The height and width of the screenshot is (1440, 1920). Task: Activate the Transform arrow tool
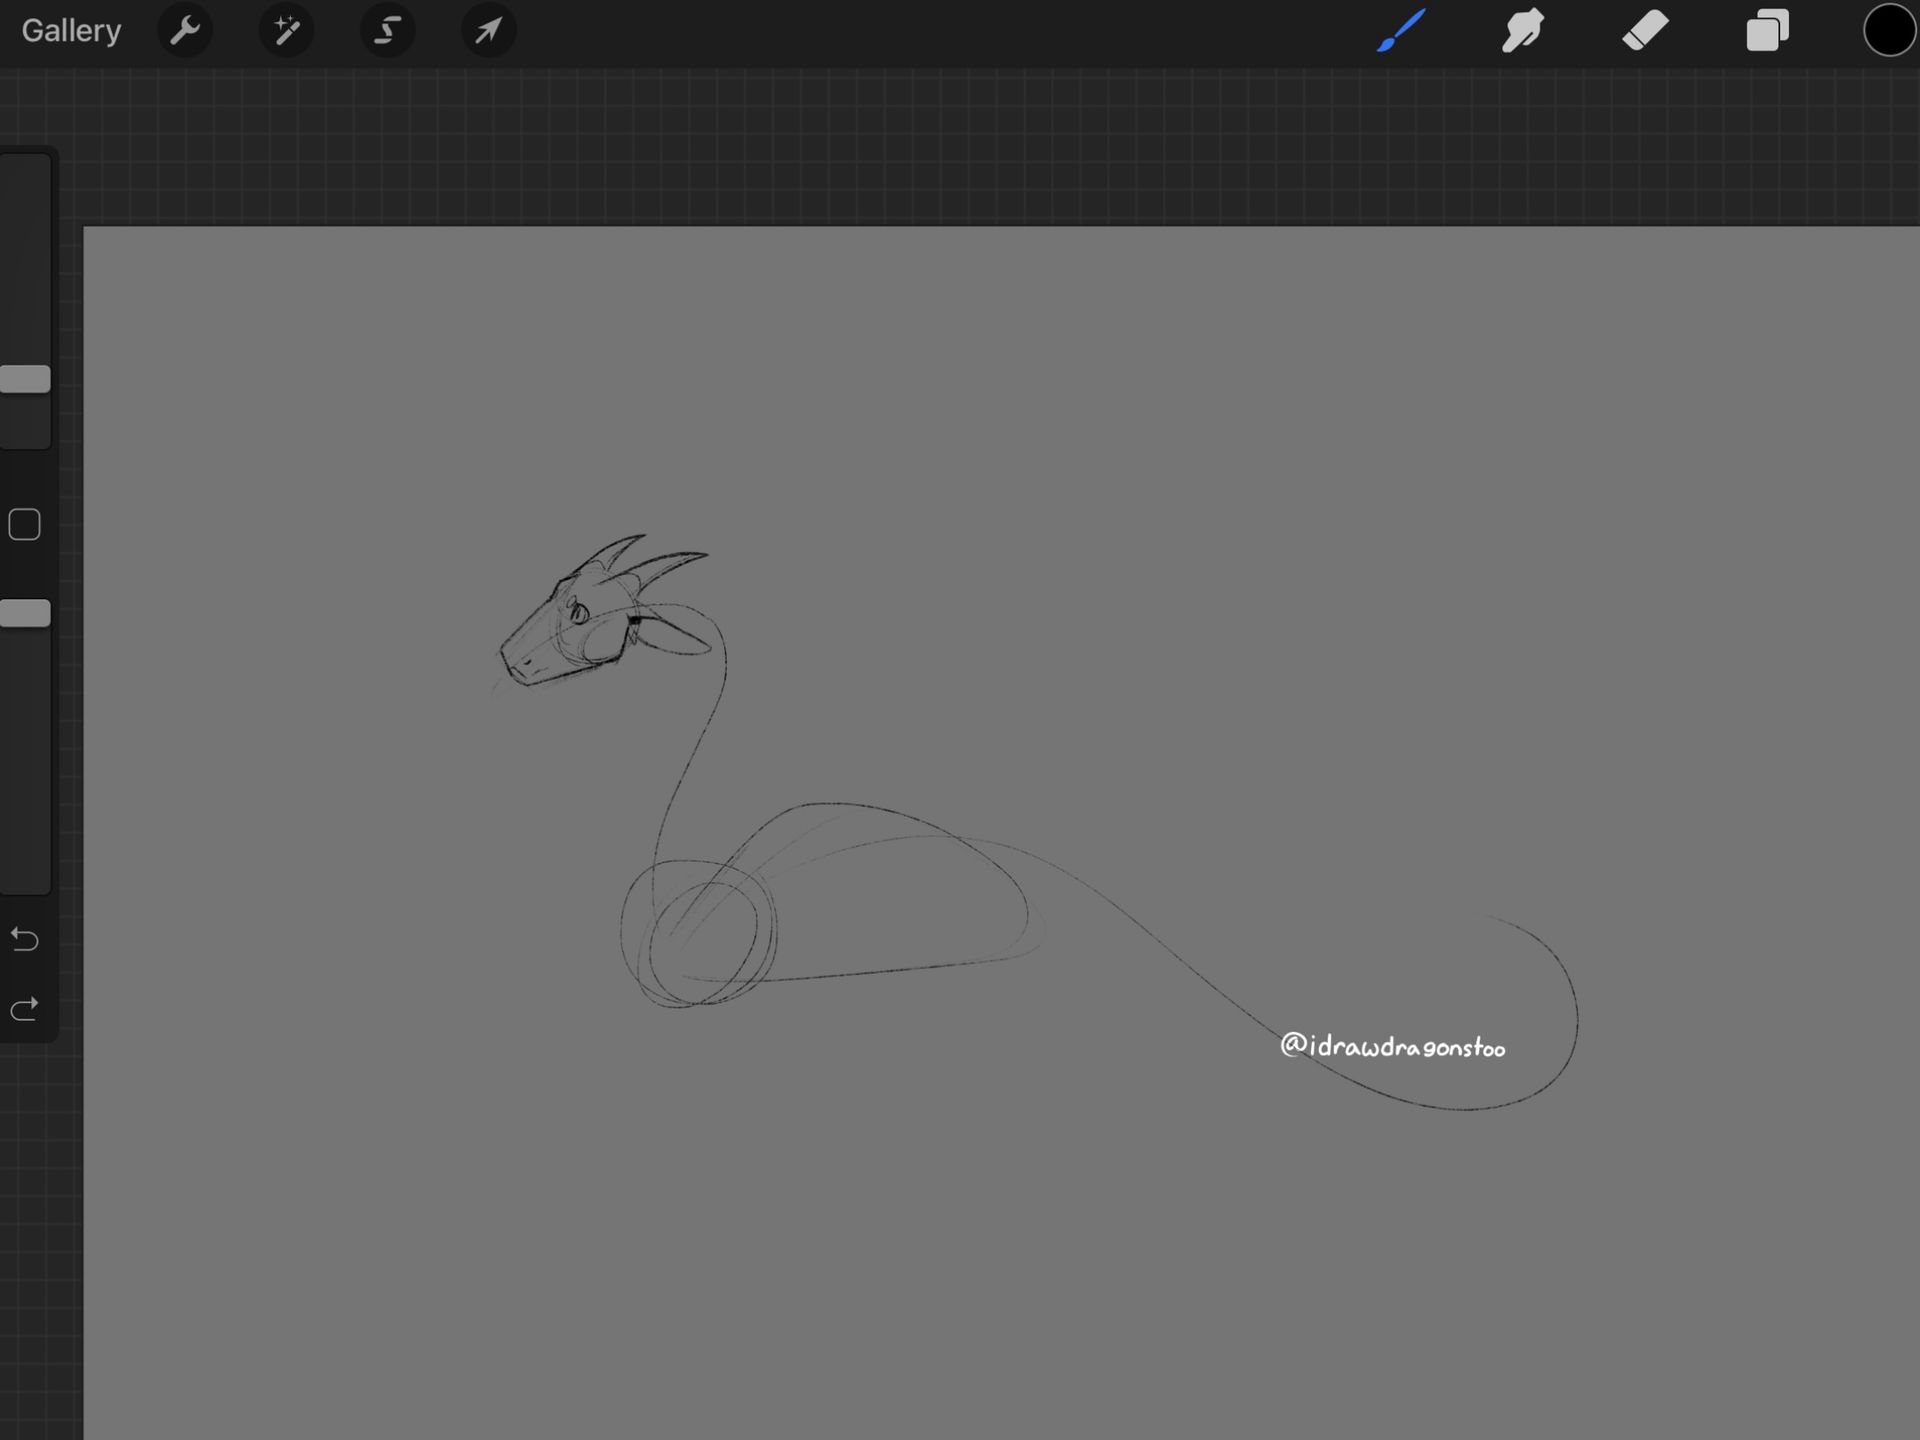point(488,31)
